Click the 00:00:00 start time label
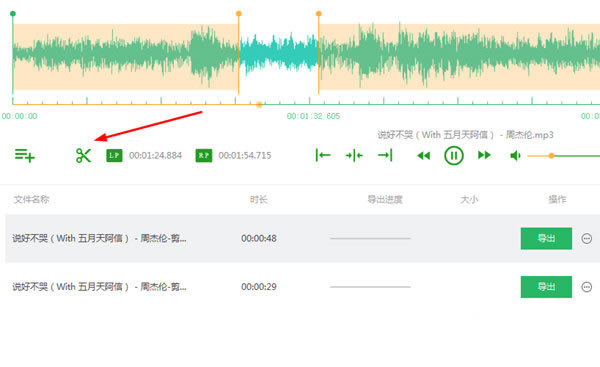 pyautogui.click(x=20, y=116)
